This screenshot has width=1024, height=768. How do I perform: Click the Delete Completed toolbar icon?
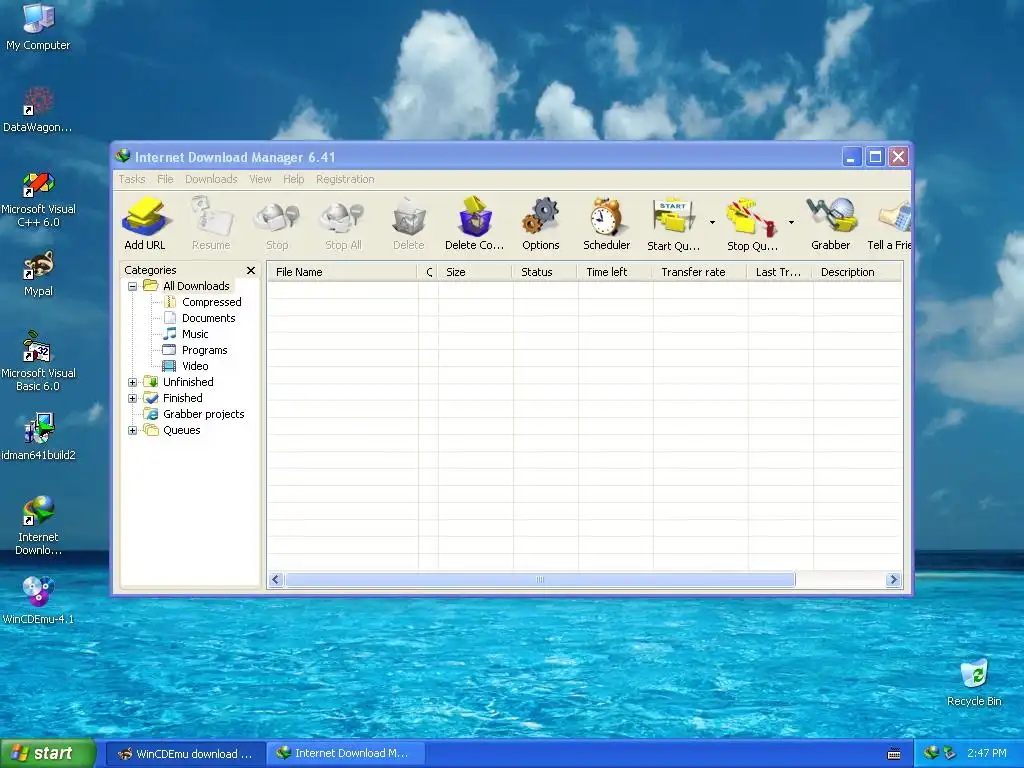pos(475,223)
